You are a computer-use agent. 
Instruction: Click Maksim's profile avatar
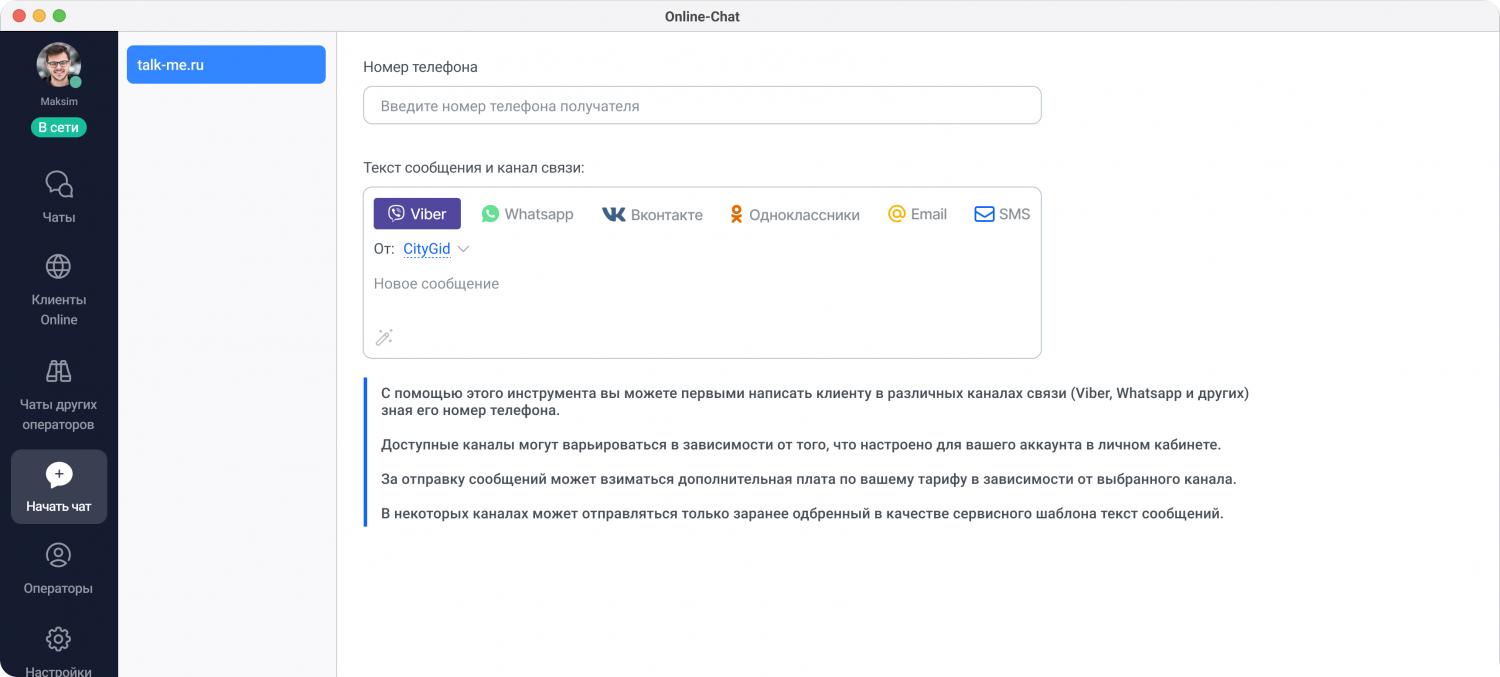58,65
